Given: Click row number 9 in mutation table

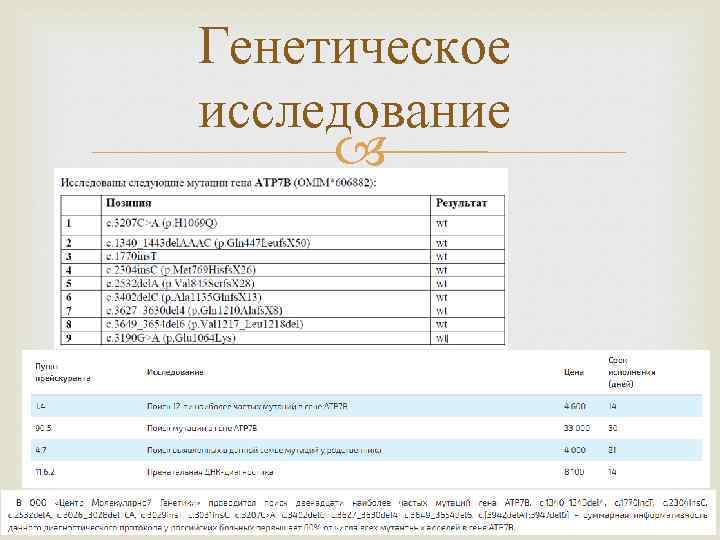Looking at the screenshot, I should (68, 338).
